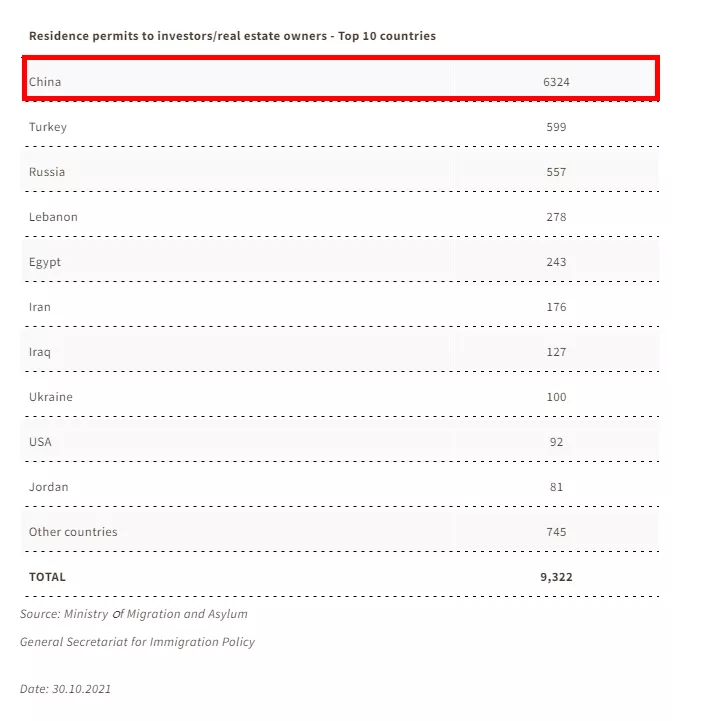The width and height of the screenshot is (701, 721).
Task: Select the 100 value for Ukraine
Action: [556, 397]
